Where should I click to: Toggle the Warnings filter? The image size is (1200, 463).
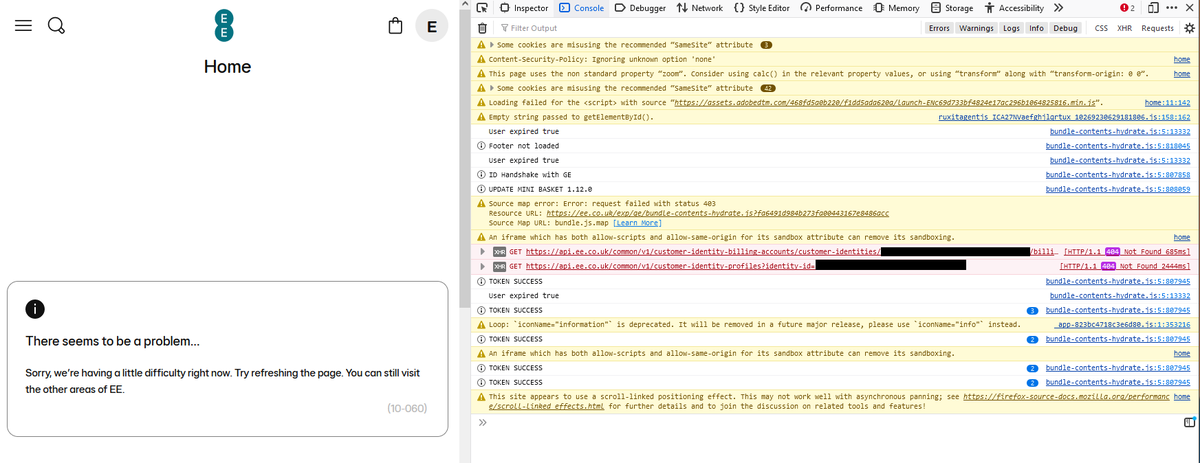(x=976, y=28)
